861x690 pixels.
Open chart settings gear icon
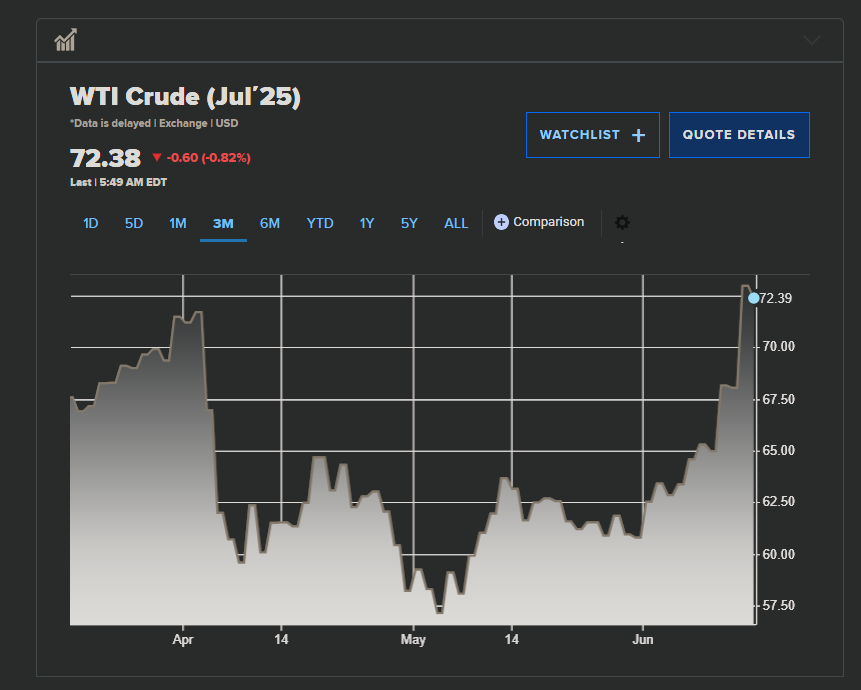pos(622,223)
